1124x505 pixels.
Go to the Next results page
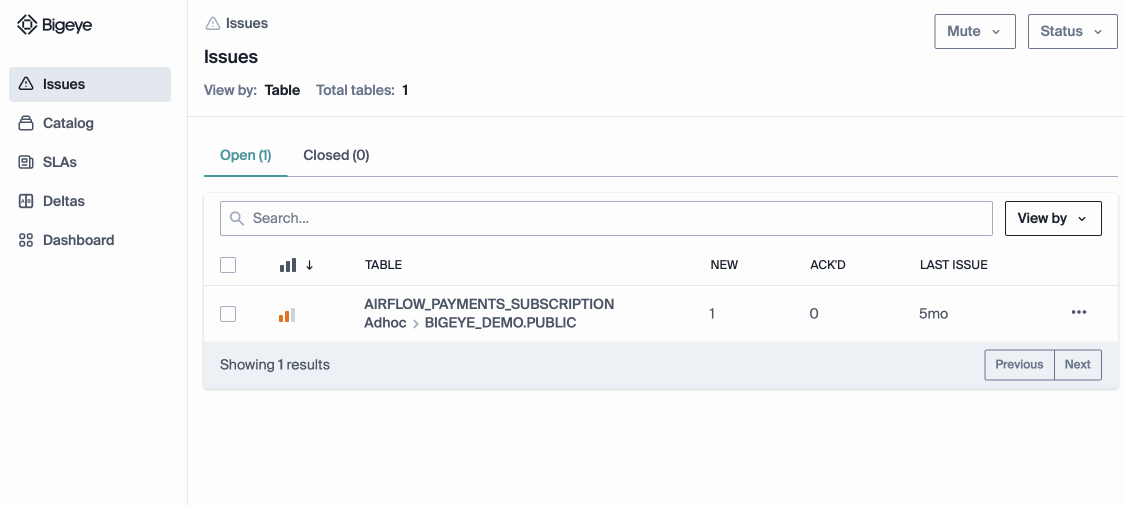[1077, 364]
